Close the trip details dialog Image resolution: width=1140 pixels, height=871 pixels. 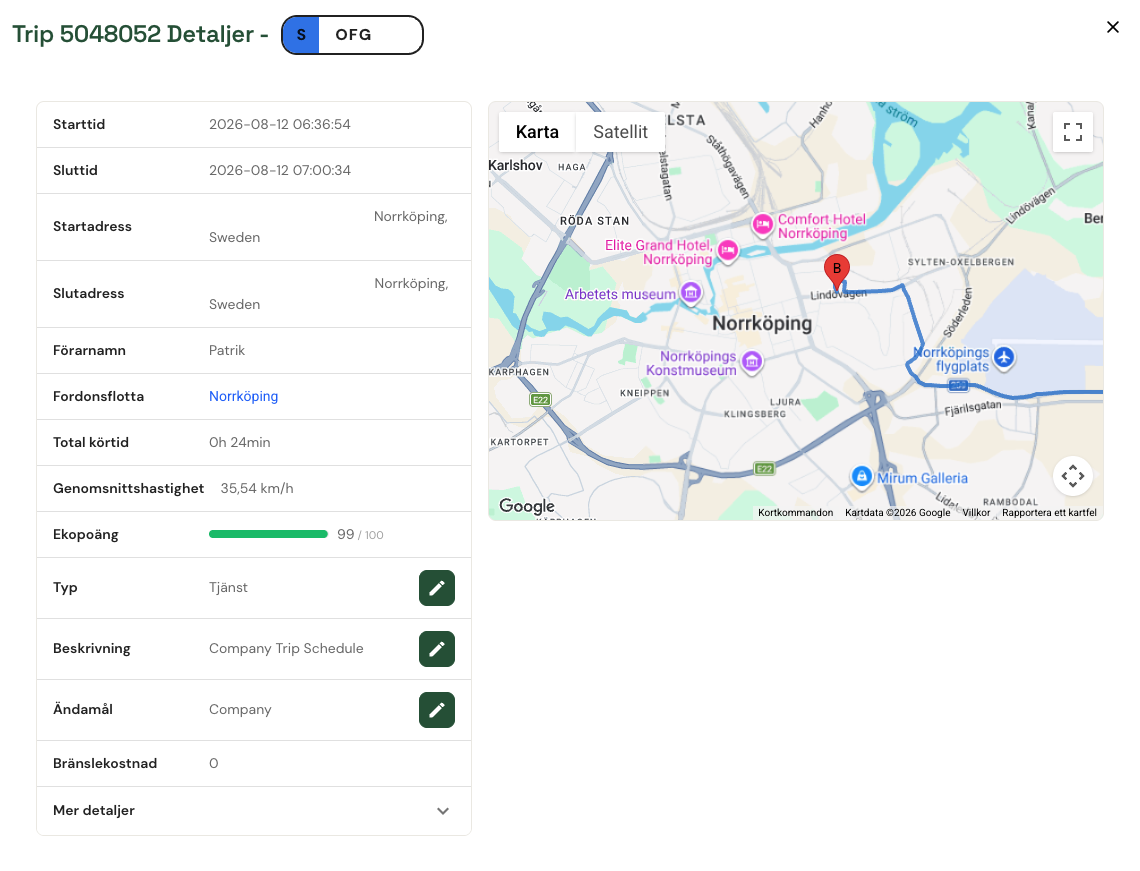click(x=1112, y=27)
